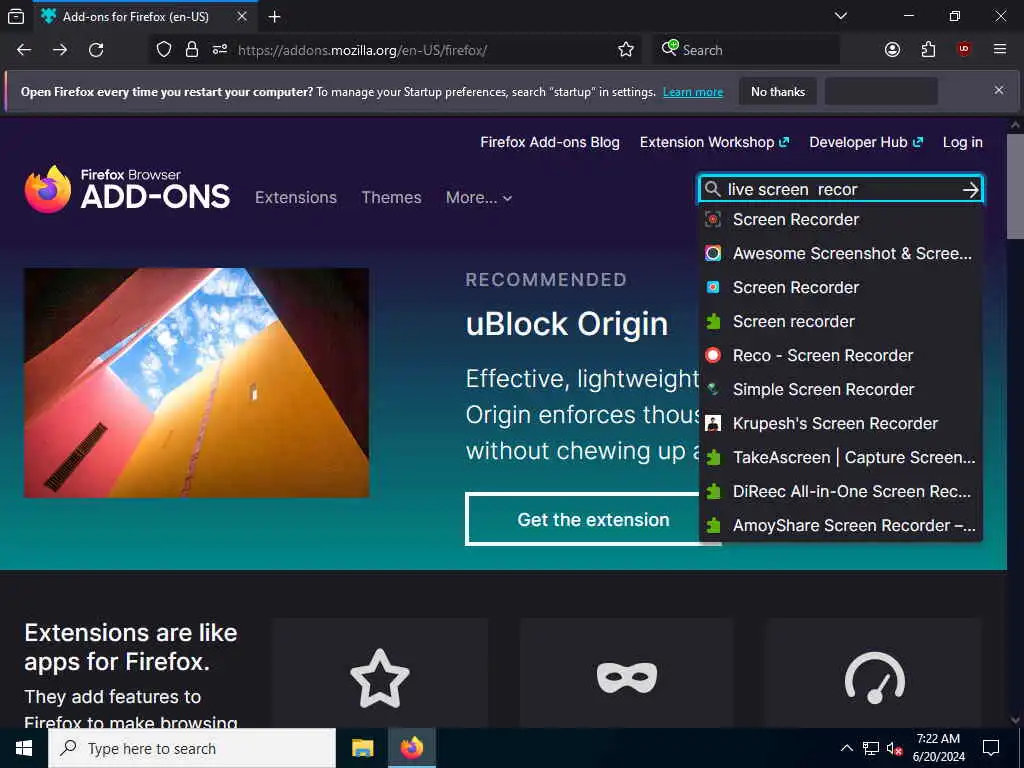Image resolution: width=1024 pixels, height=768 pixels.
Task: Click Log in
Action: (963, 142)
